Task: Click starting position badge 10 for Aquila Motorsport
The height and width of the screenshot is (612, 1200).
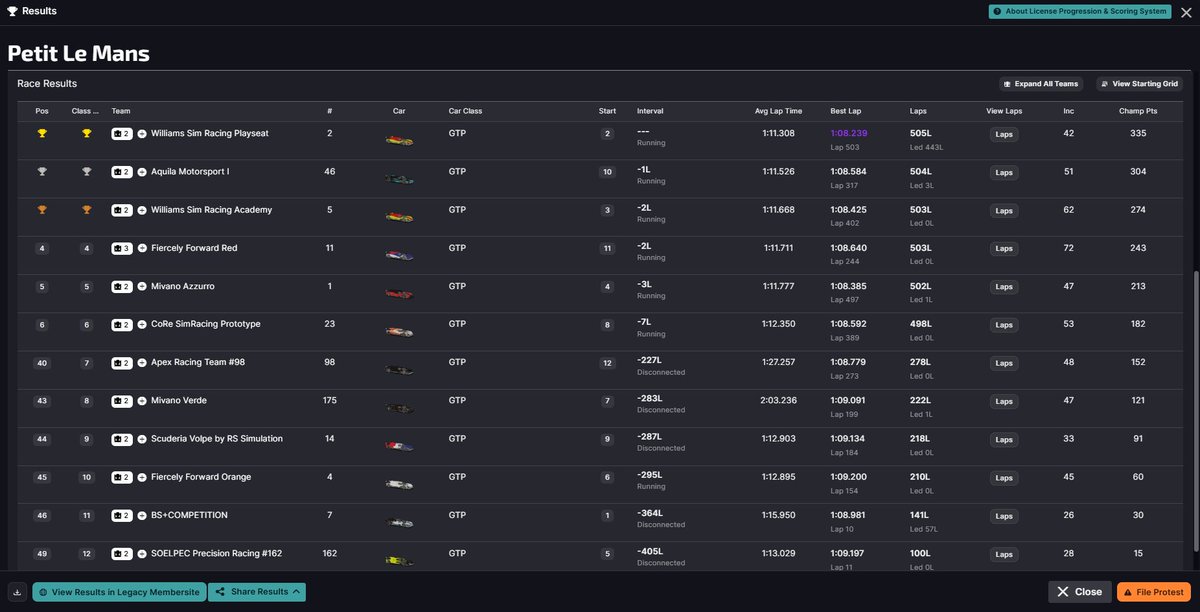Action: click(x=607, y=172)
